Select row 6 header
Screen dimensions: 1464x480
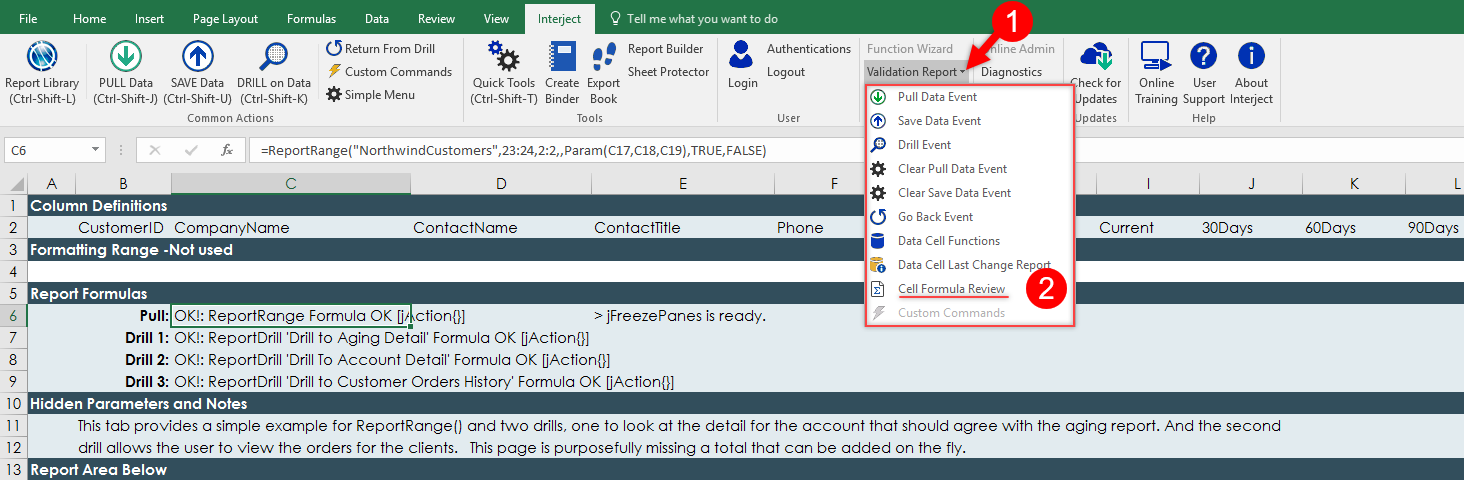tap(13, 316)
